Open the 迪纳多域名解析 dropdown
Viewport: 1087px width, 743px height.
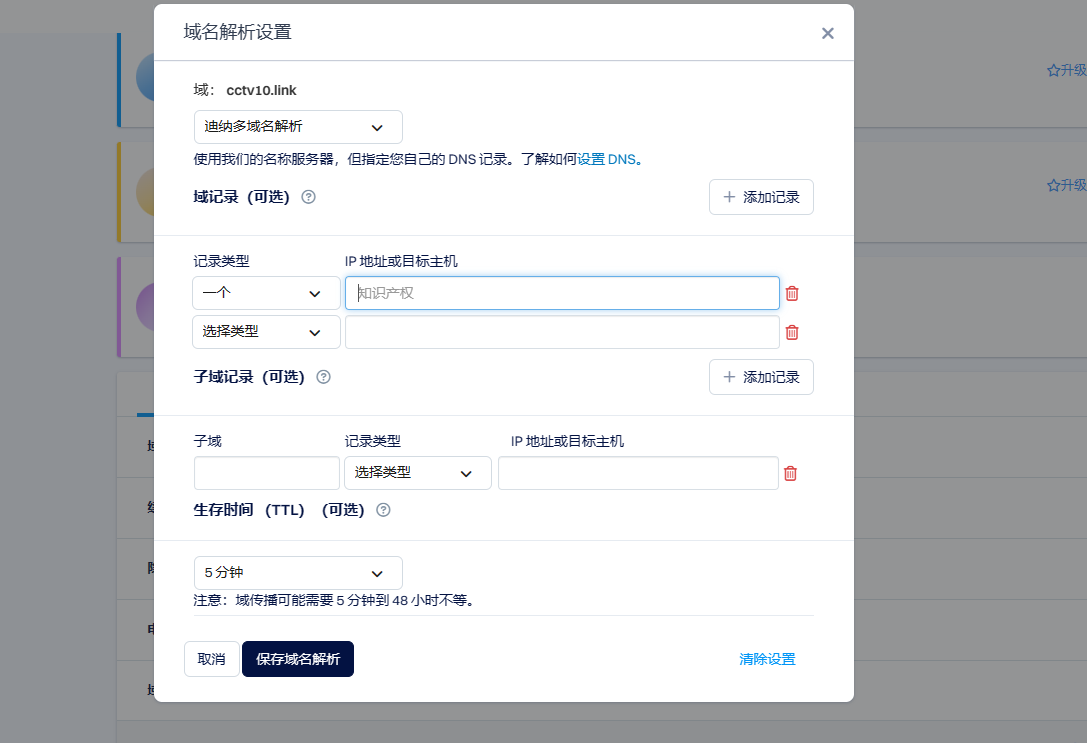[x=298, y=127]
